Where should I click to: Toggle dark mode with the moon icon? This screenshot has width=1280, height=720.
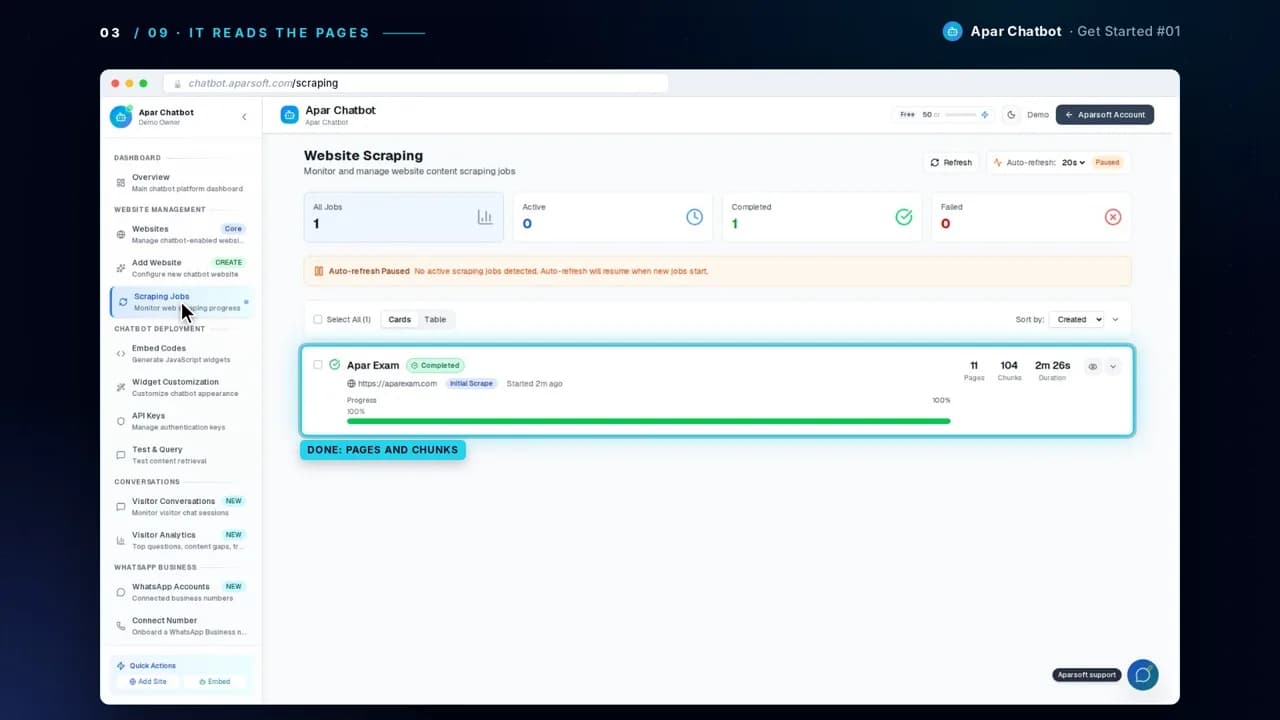1011,115
